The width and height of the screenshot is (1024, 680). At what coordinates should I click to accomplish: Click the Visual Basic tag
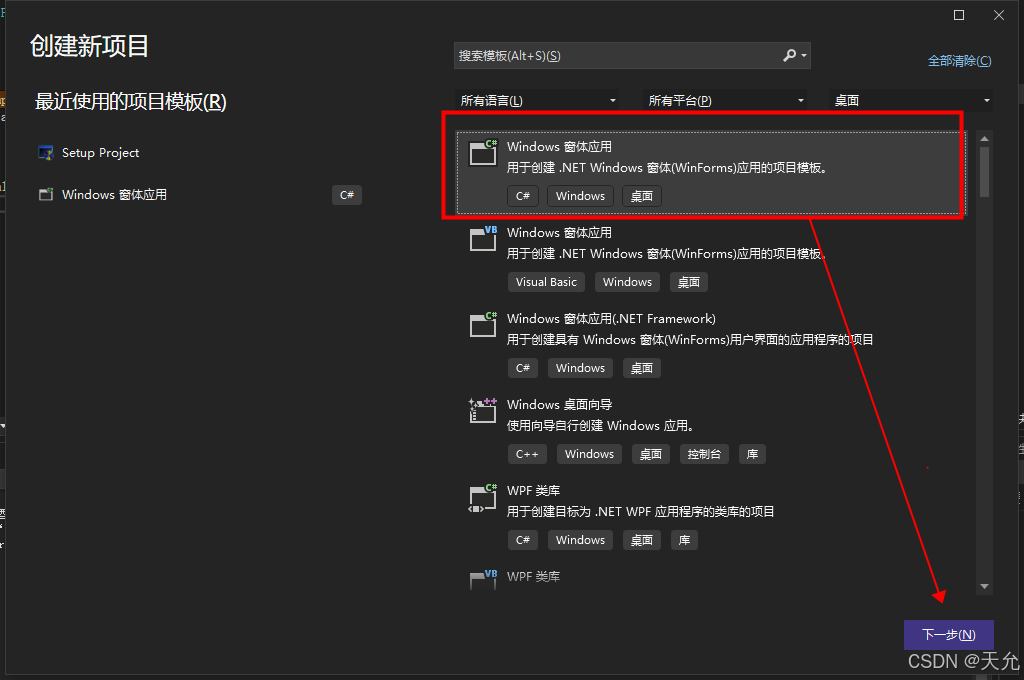tap(547, 282)
